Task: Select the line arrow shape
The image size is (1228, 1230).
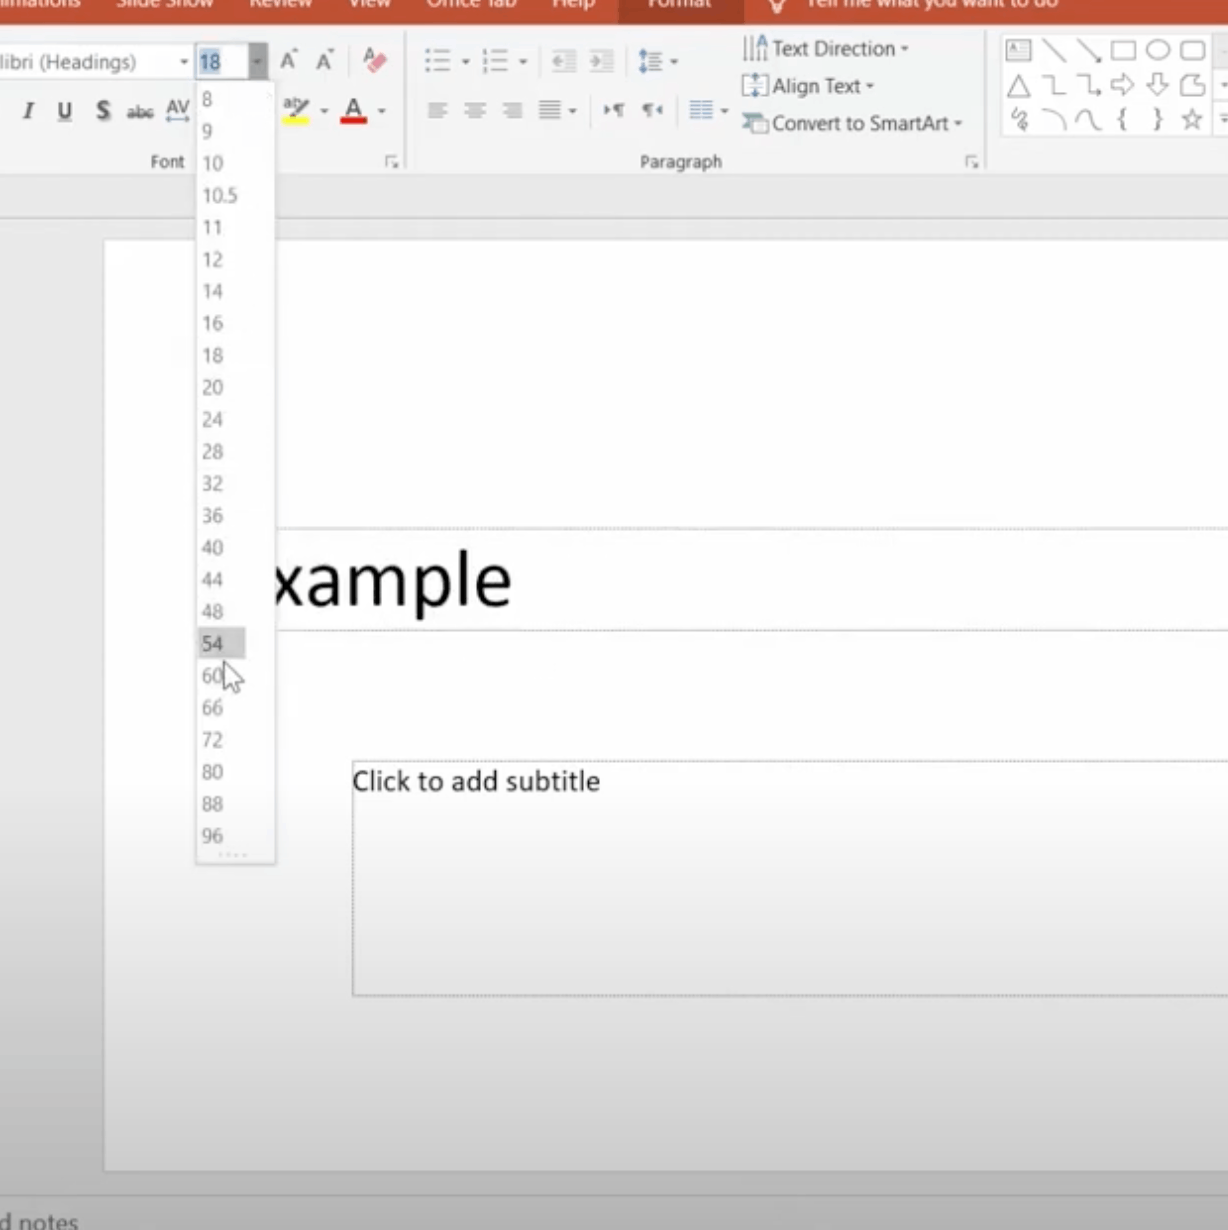Action: click(x=1088, y=50)
